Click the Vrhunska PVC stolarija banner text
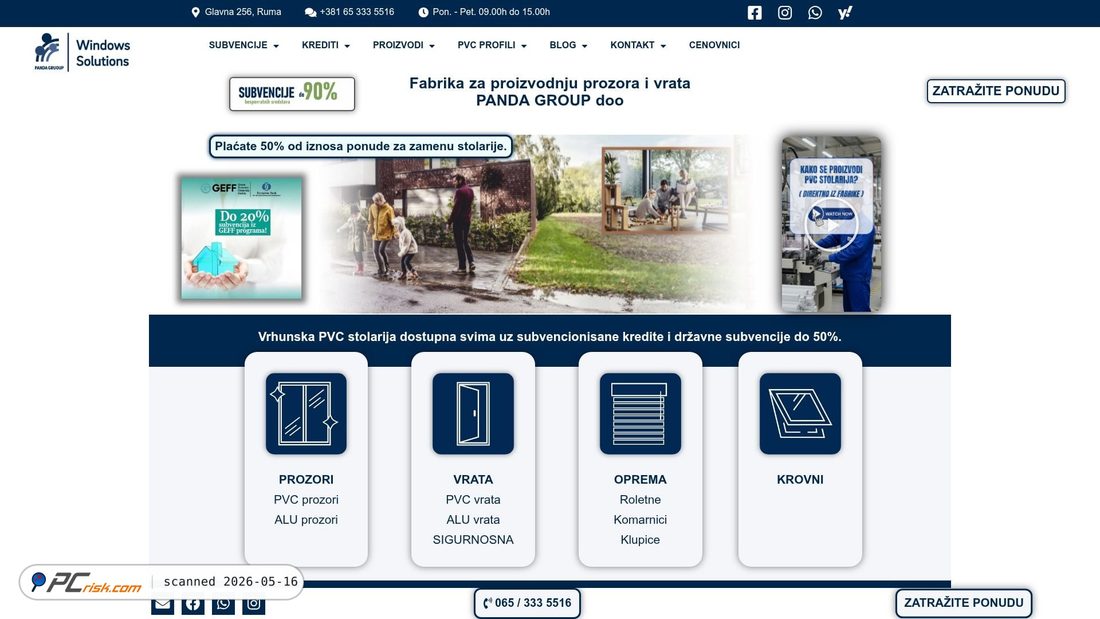The height and width of the screenshot is (619, 1100). 549,337
